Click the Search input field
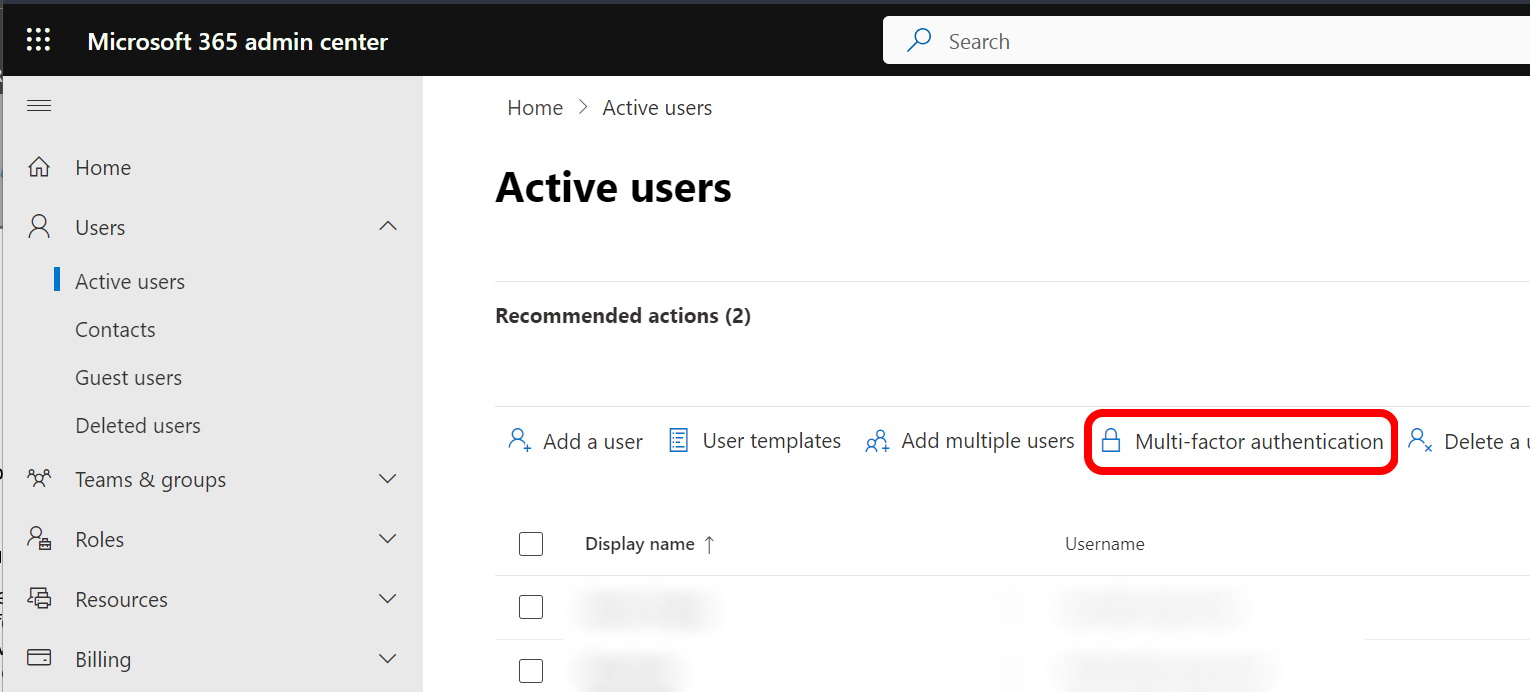The width and height of the screenshot is (1530, 692). [x=1200, y=41]
